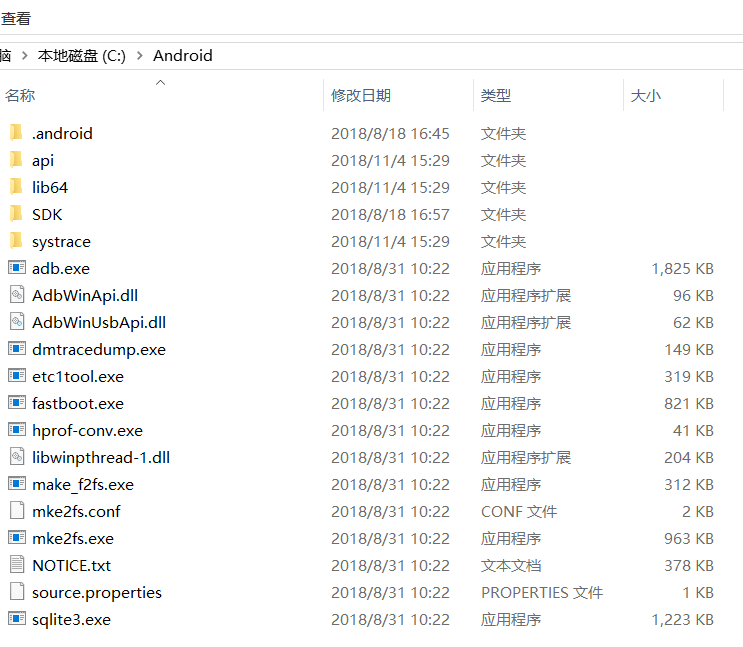743x647 pixels.
Task: Sort files by the 名称 column header
Action: tap(20, 95)
